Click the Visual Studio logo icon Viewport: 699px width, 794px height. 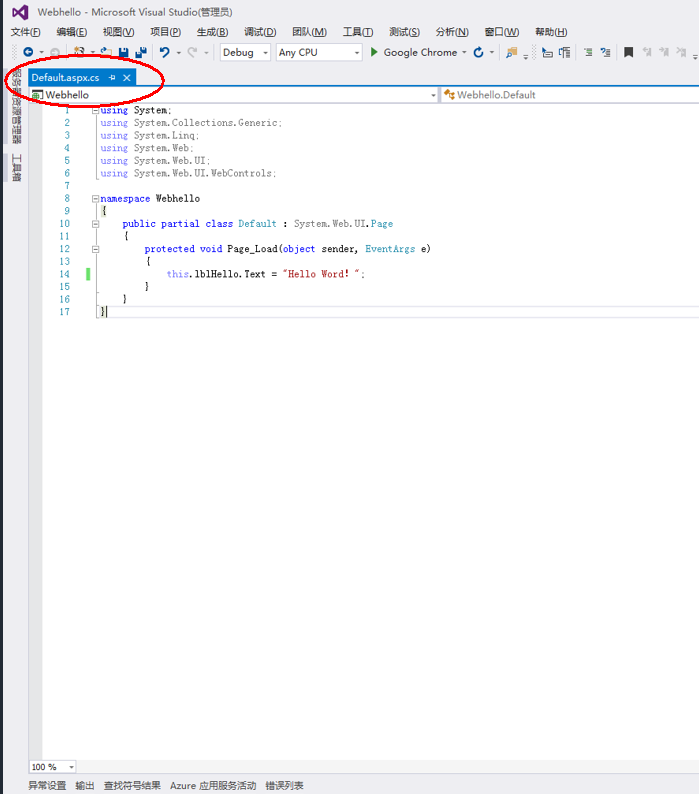pos(19,12)
